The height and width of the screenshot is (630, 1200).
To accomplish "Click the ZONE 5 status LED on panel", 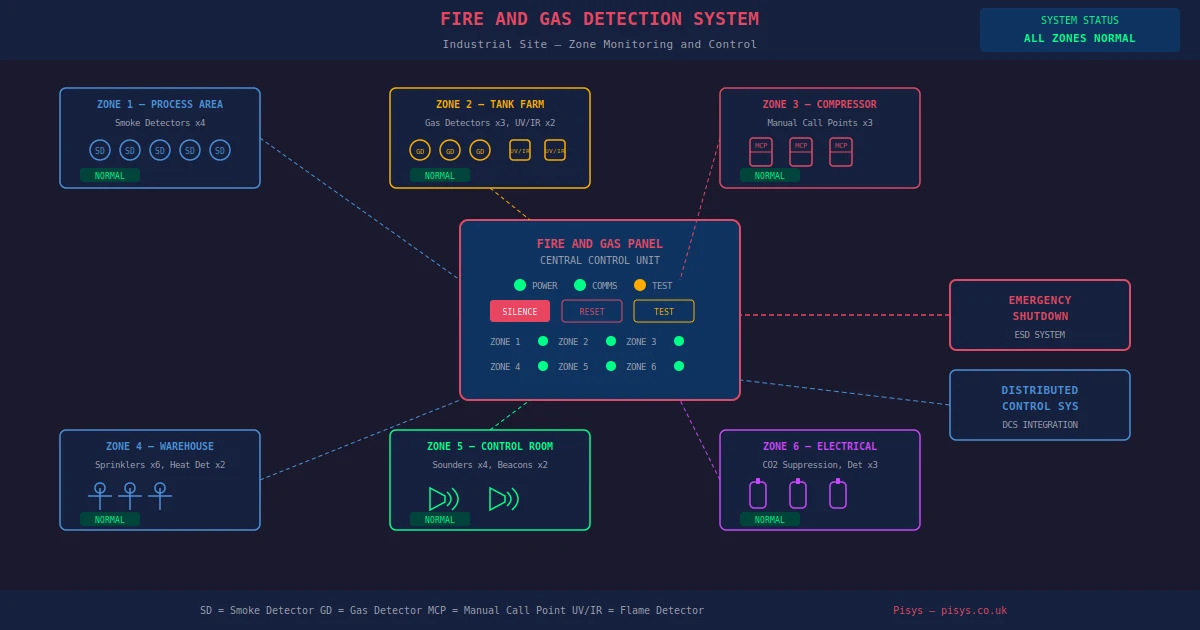I will coord(611,366).
